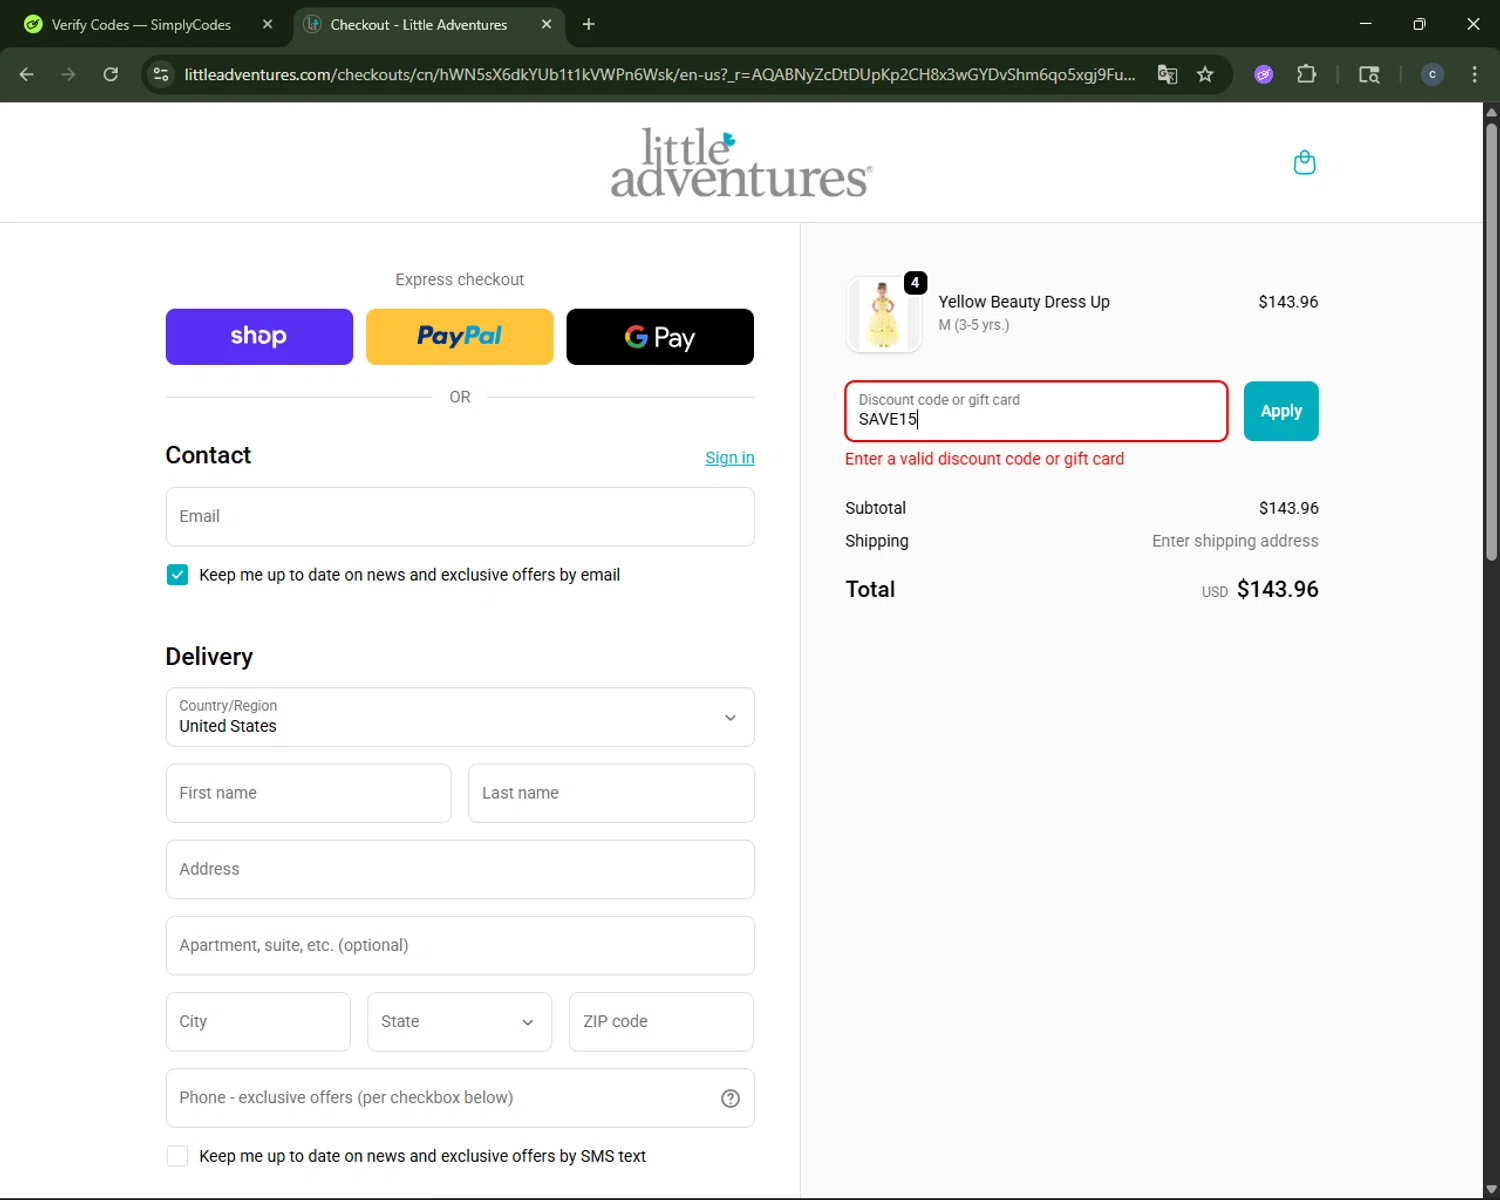Click the browser address bar URL
The image size is (1500, 1200).
(659, 74)
